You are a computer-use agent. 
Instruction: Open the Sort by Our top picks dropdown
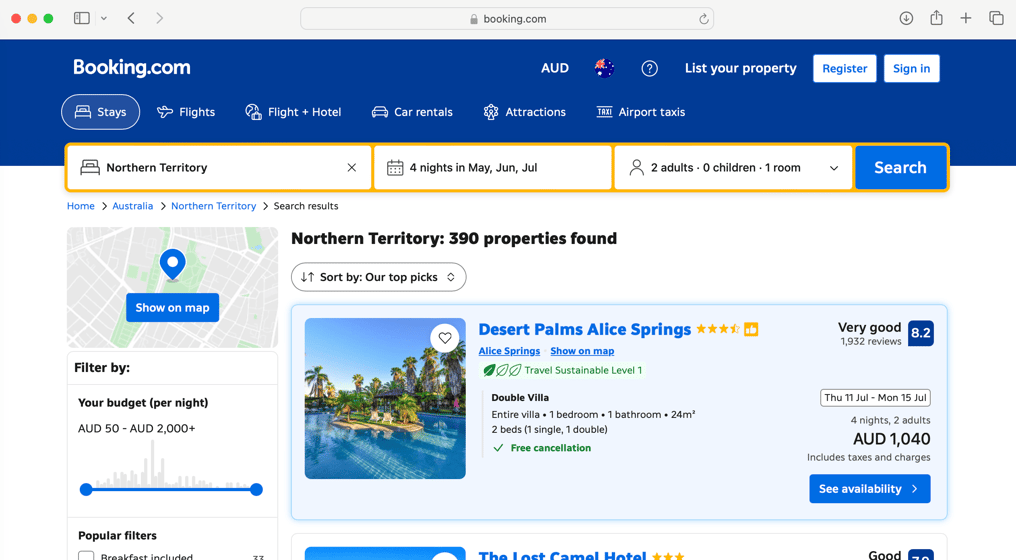click(x=378, y=277)
